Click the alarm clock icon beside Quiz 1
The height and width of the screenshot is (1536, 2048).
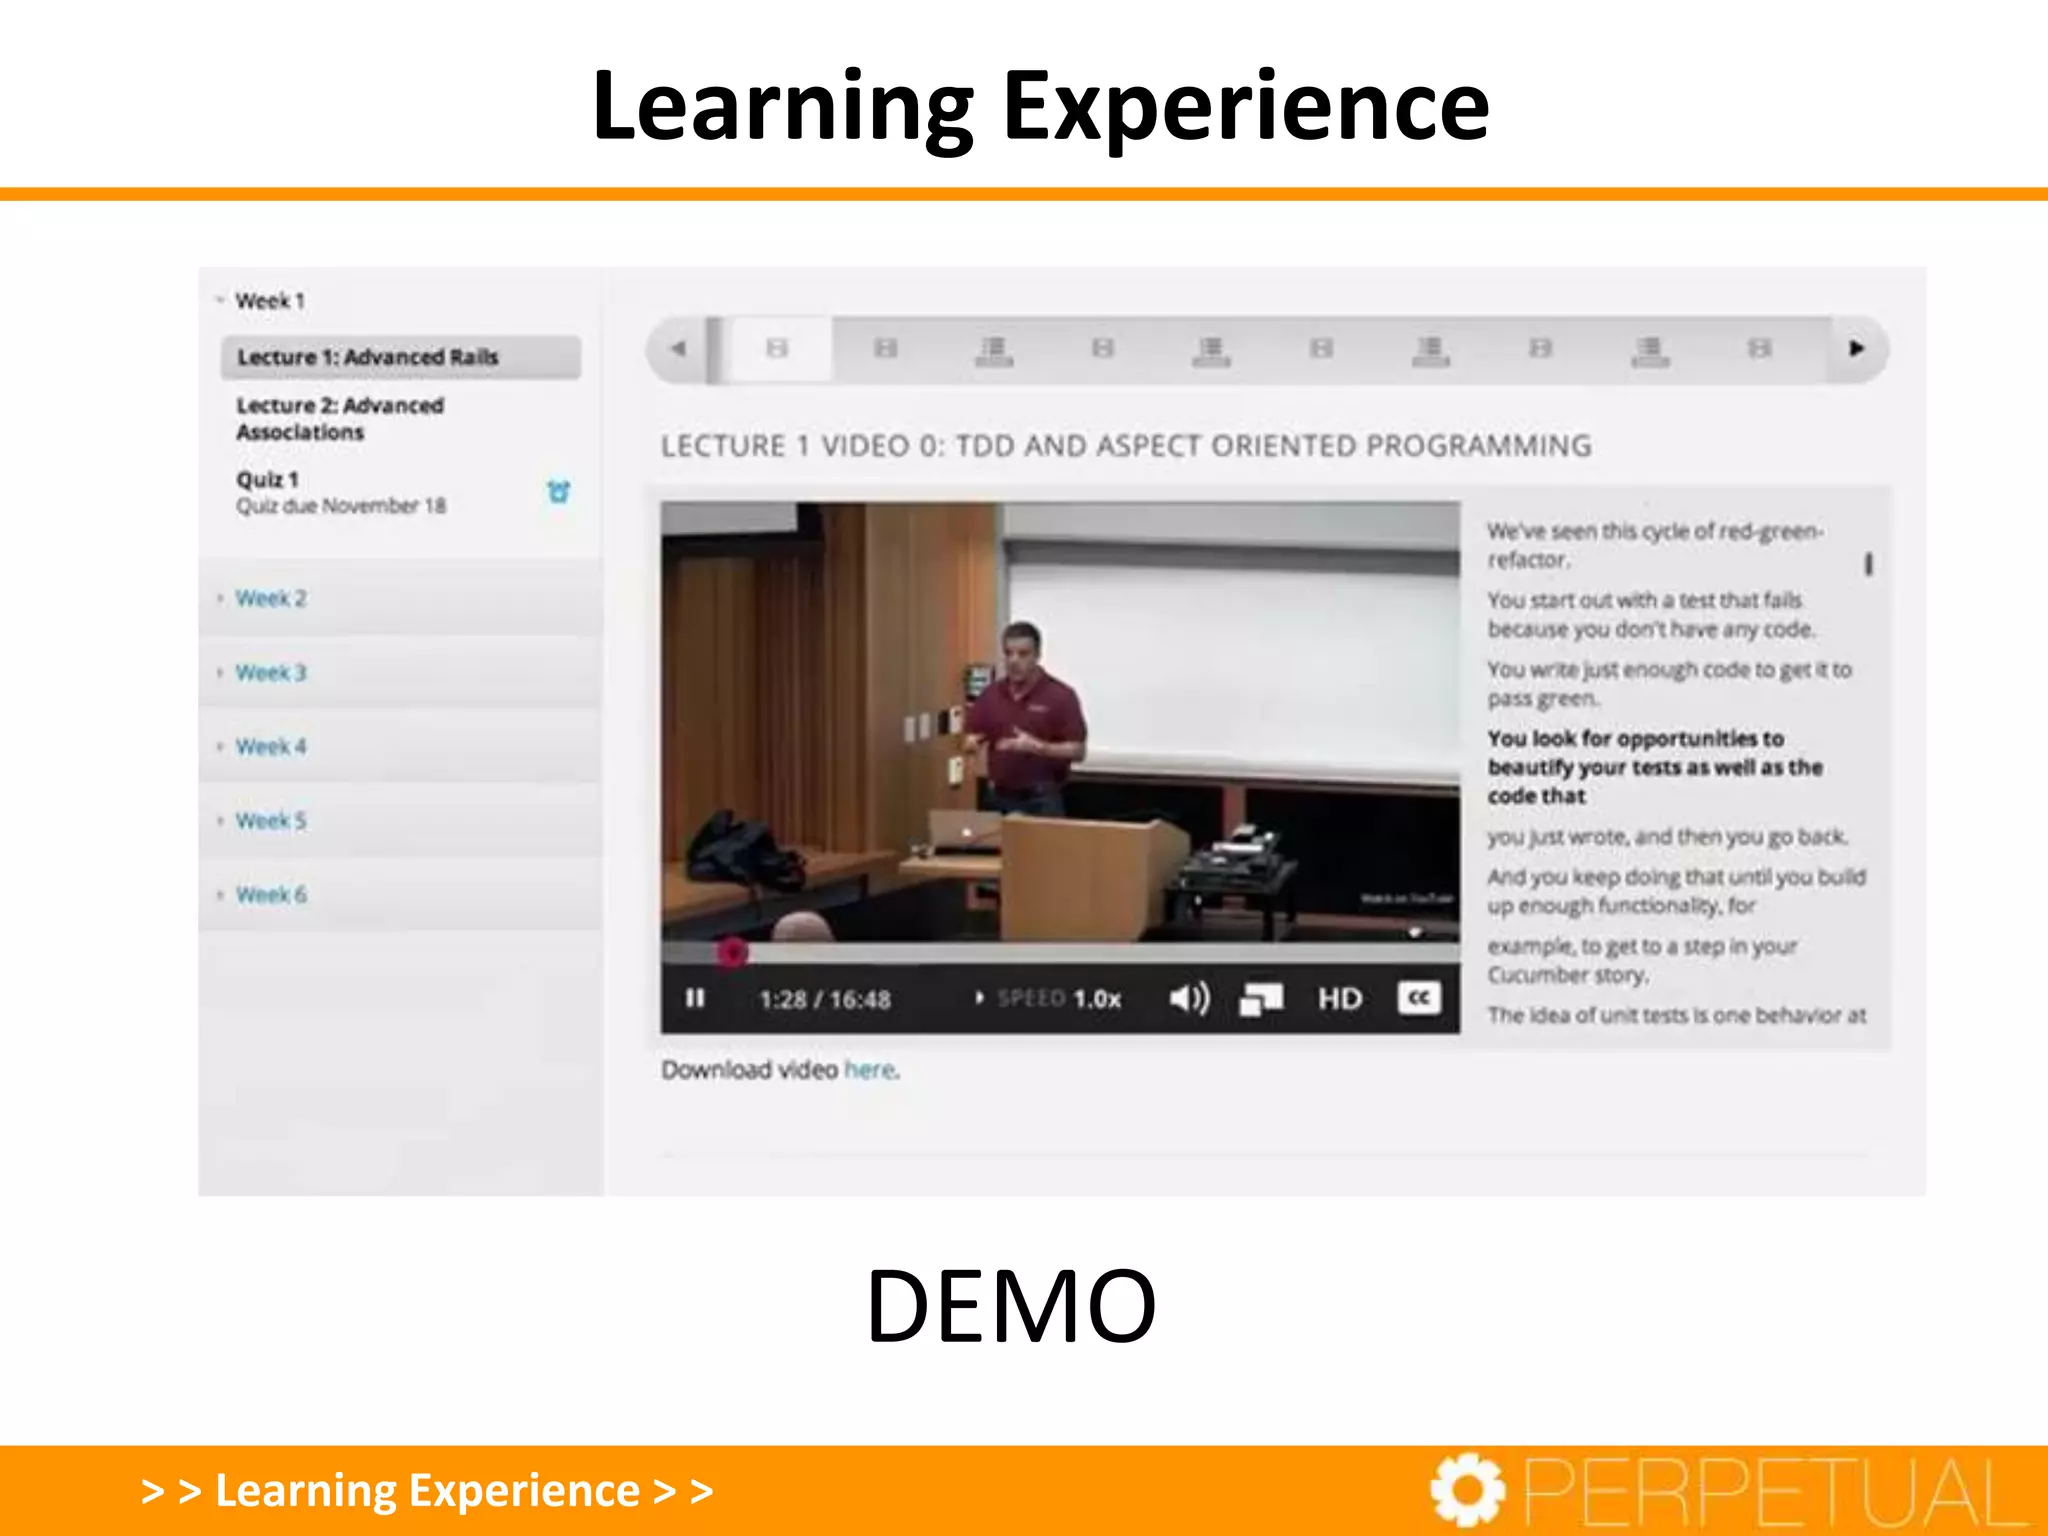pyautogui.click(x=558, y=491)
